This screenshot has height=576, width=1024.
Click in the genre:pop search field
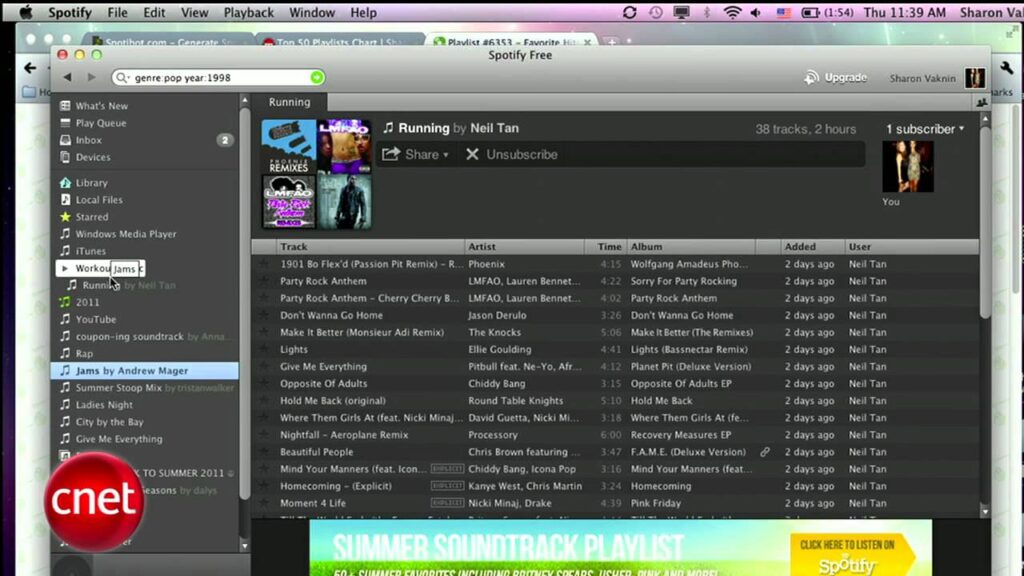(x=219, y=78)
